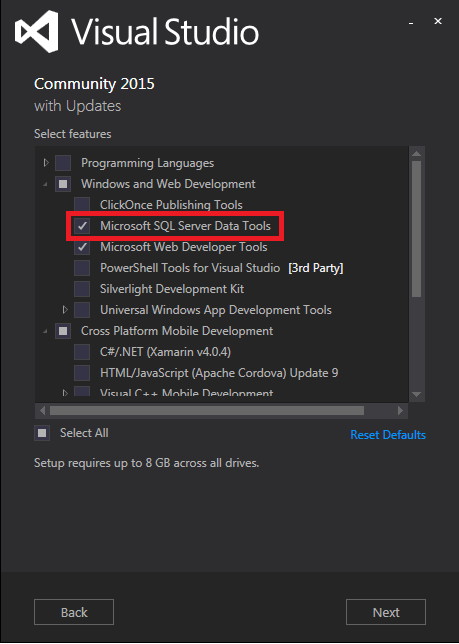Screen dimensions: 459x644
Task: Click the Reset Defaults link
Action: (x=388, y=435)
